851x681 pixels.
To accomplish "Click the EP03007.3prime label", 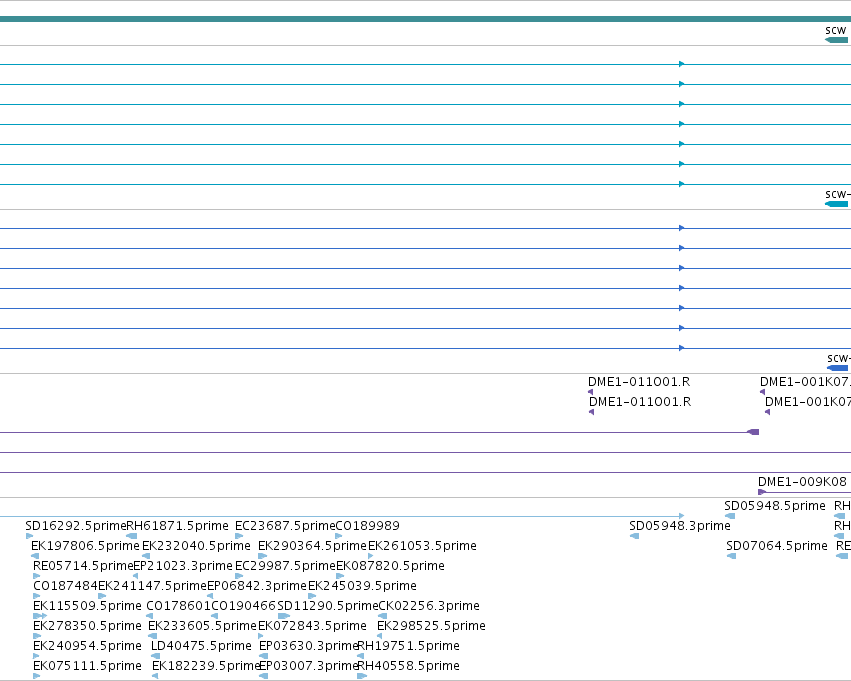I will coord(308,666).
